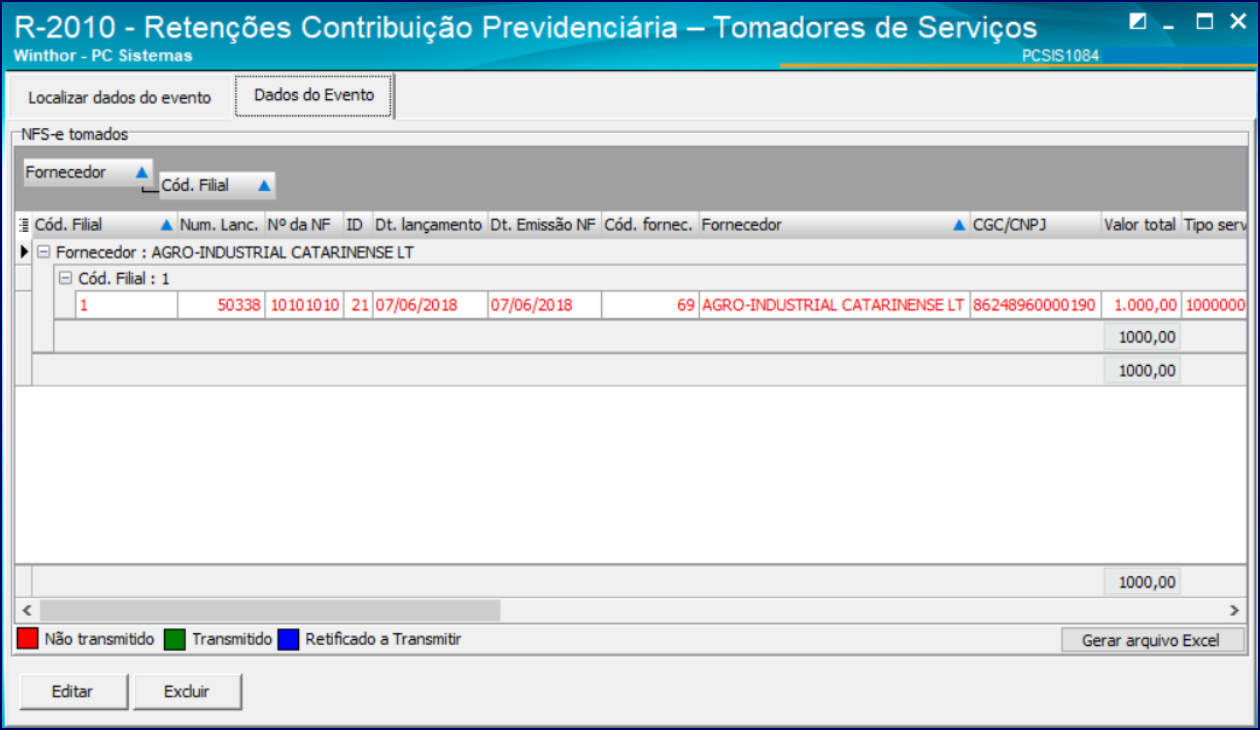1260x730 pixels.
Task: Click the window restore-down icon in title bar
Action: tap(1138, 21)
